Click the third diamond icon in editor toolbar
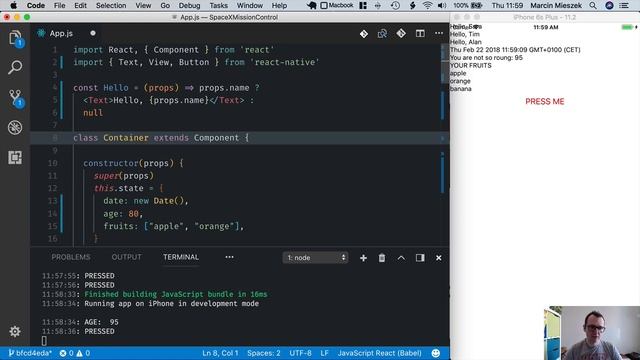640x360 pixels. (x=401, y=33)
